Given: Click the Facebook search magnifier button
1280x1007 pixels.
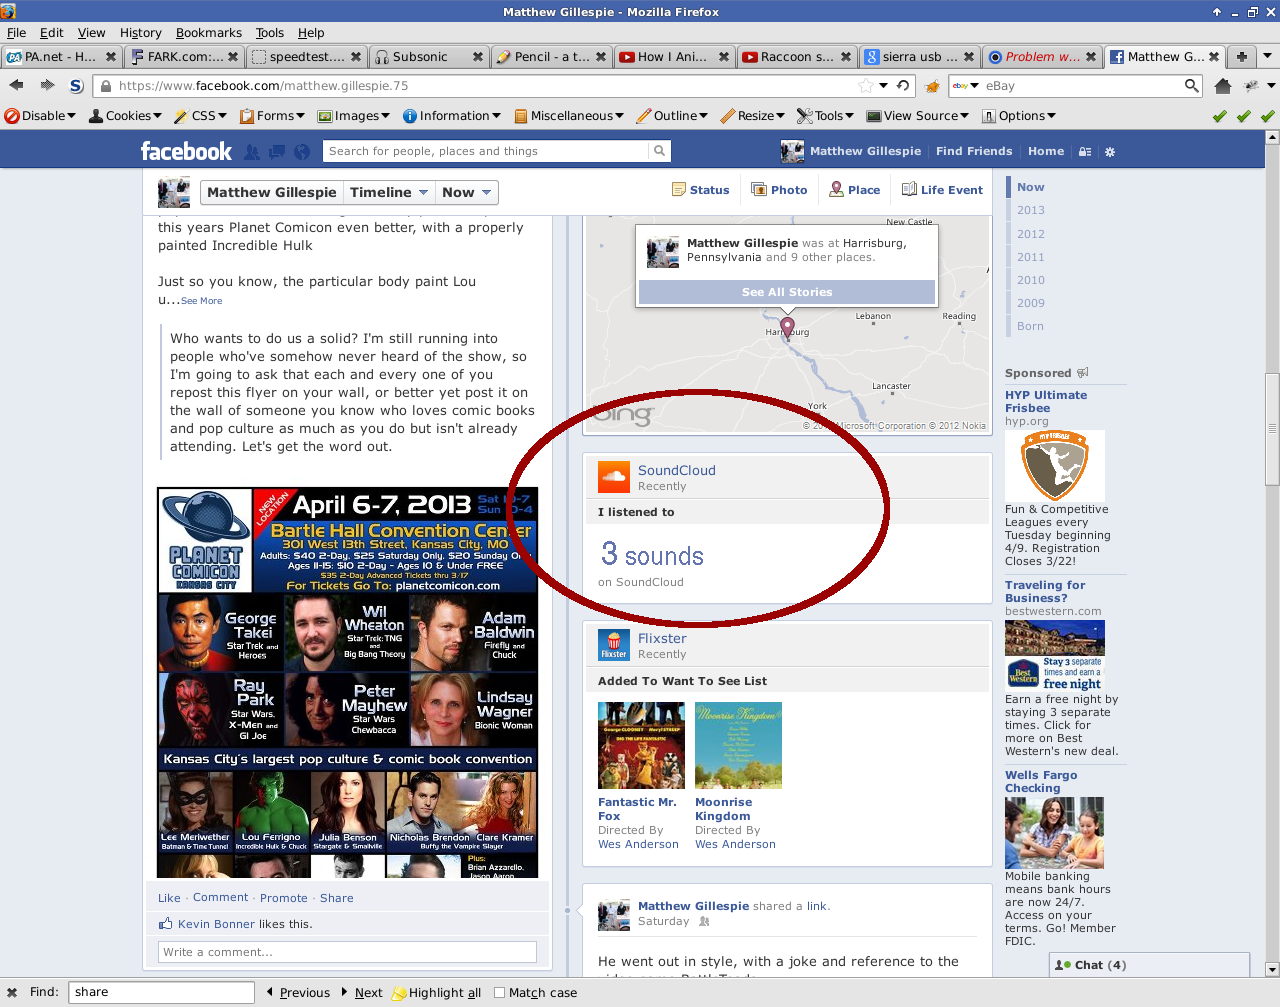Looking at the screenshot, I should [659, 151].
